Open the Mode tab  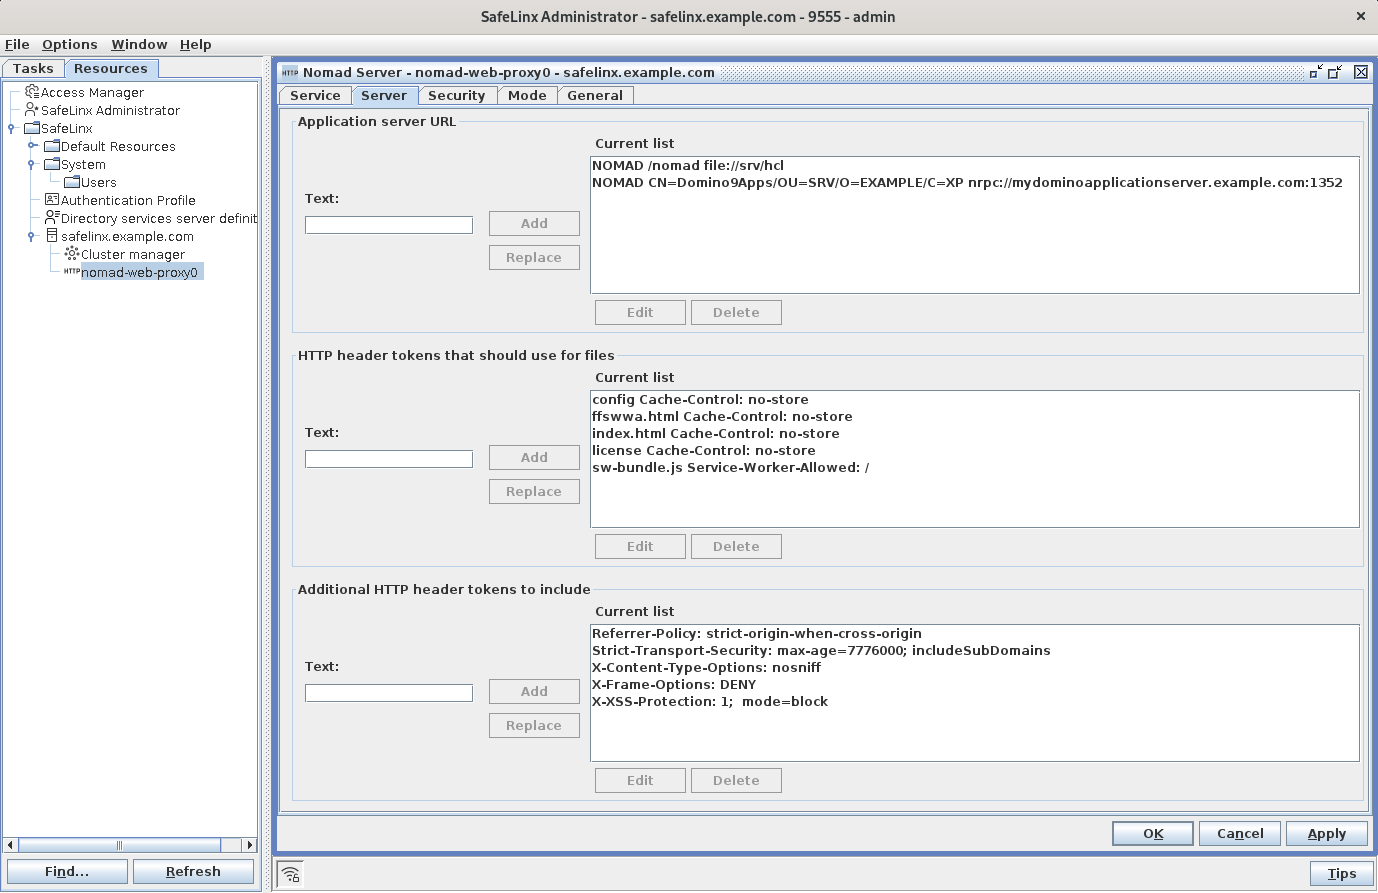527,95
